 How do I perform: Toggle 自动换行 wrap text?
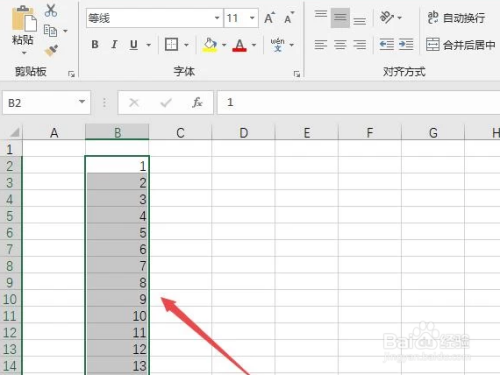point(456,18)
